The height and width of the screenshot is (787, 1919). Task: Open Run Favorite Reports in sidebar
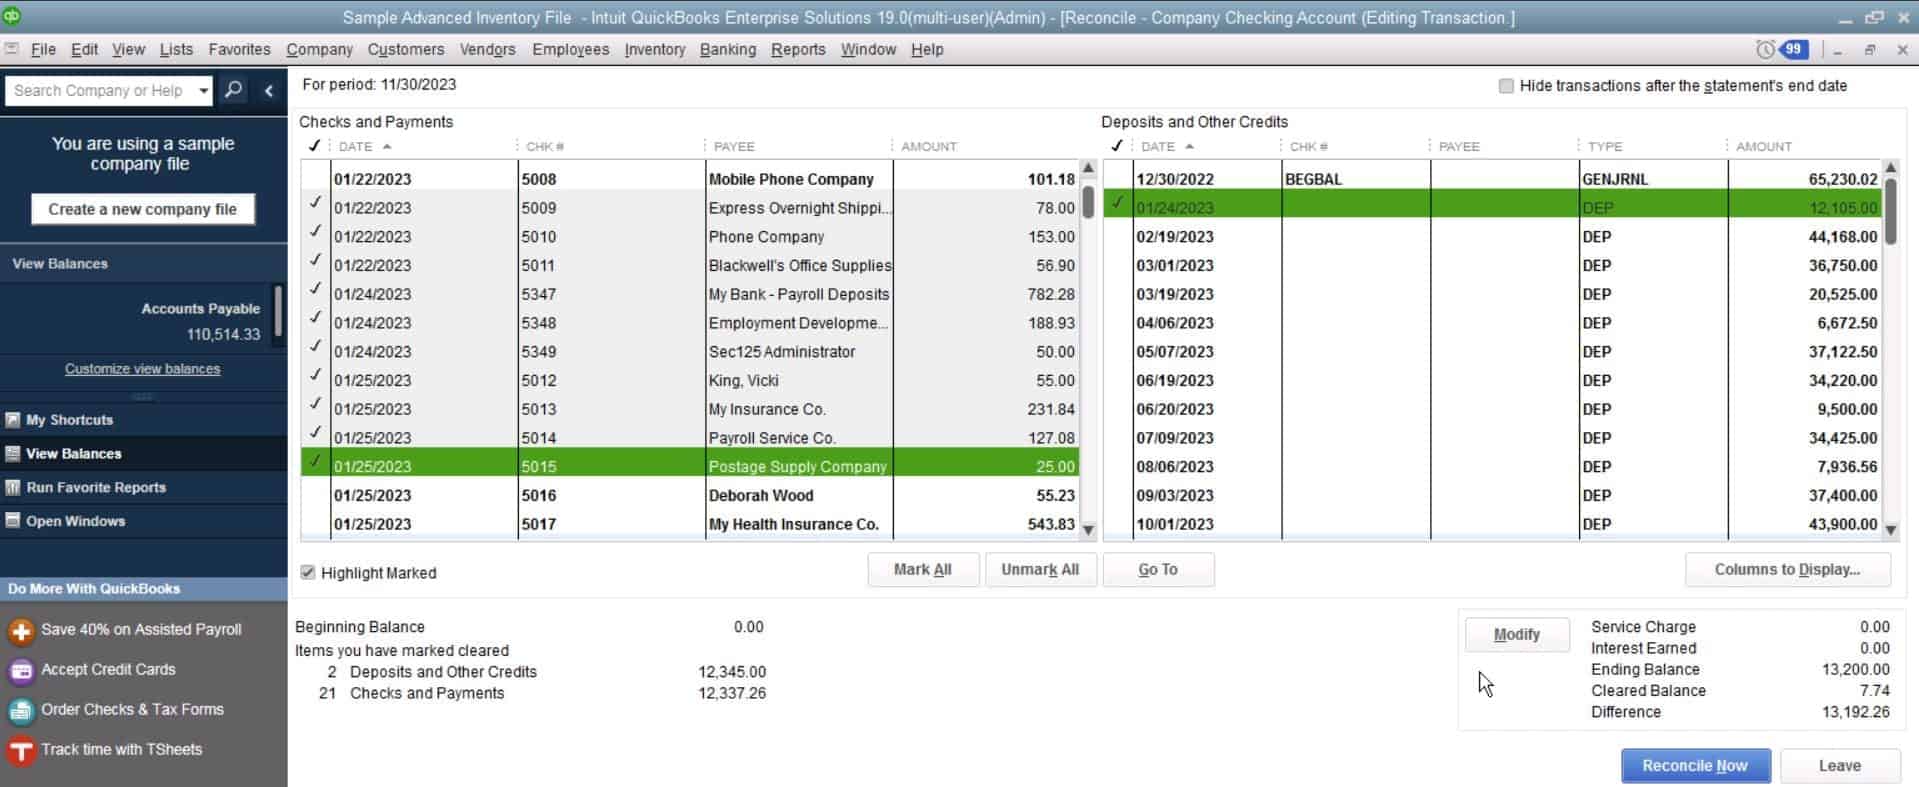tap(96, 487)
